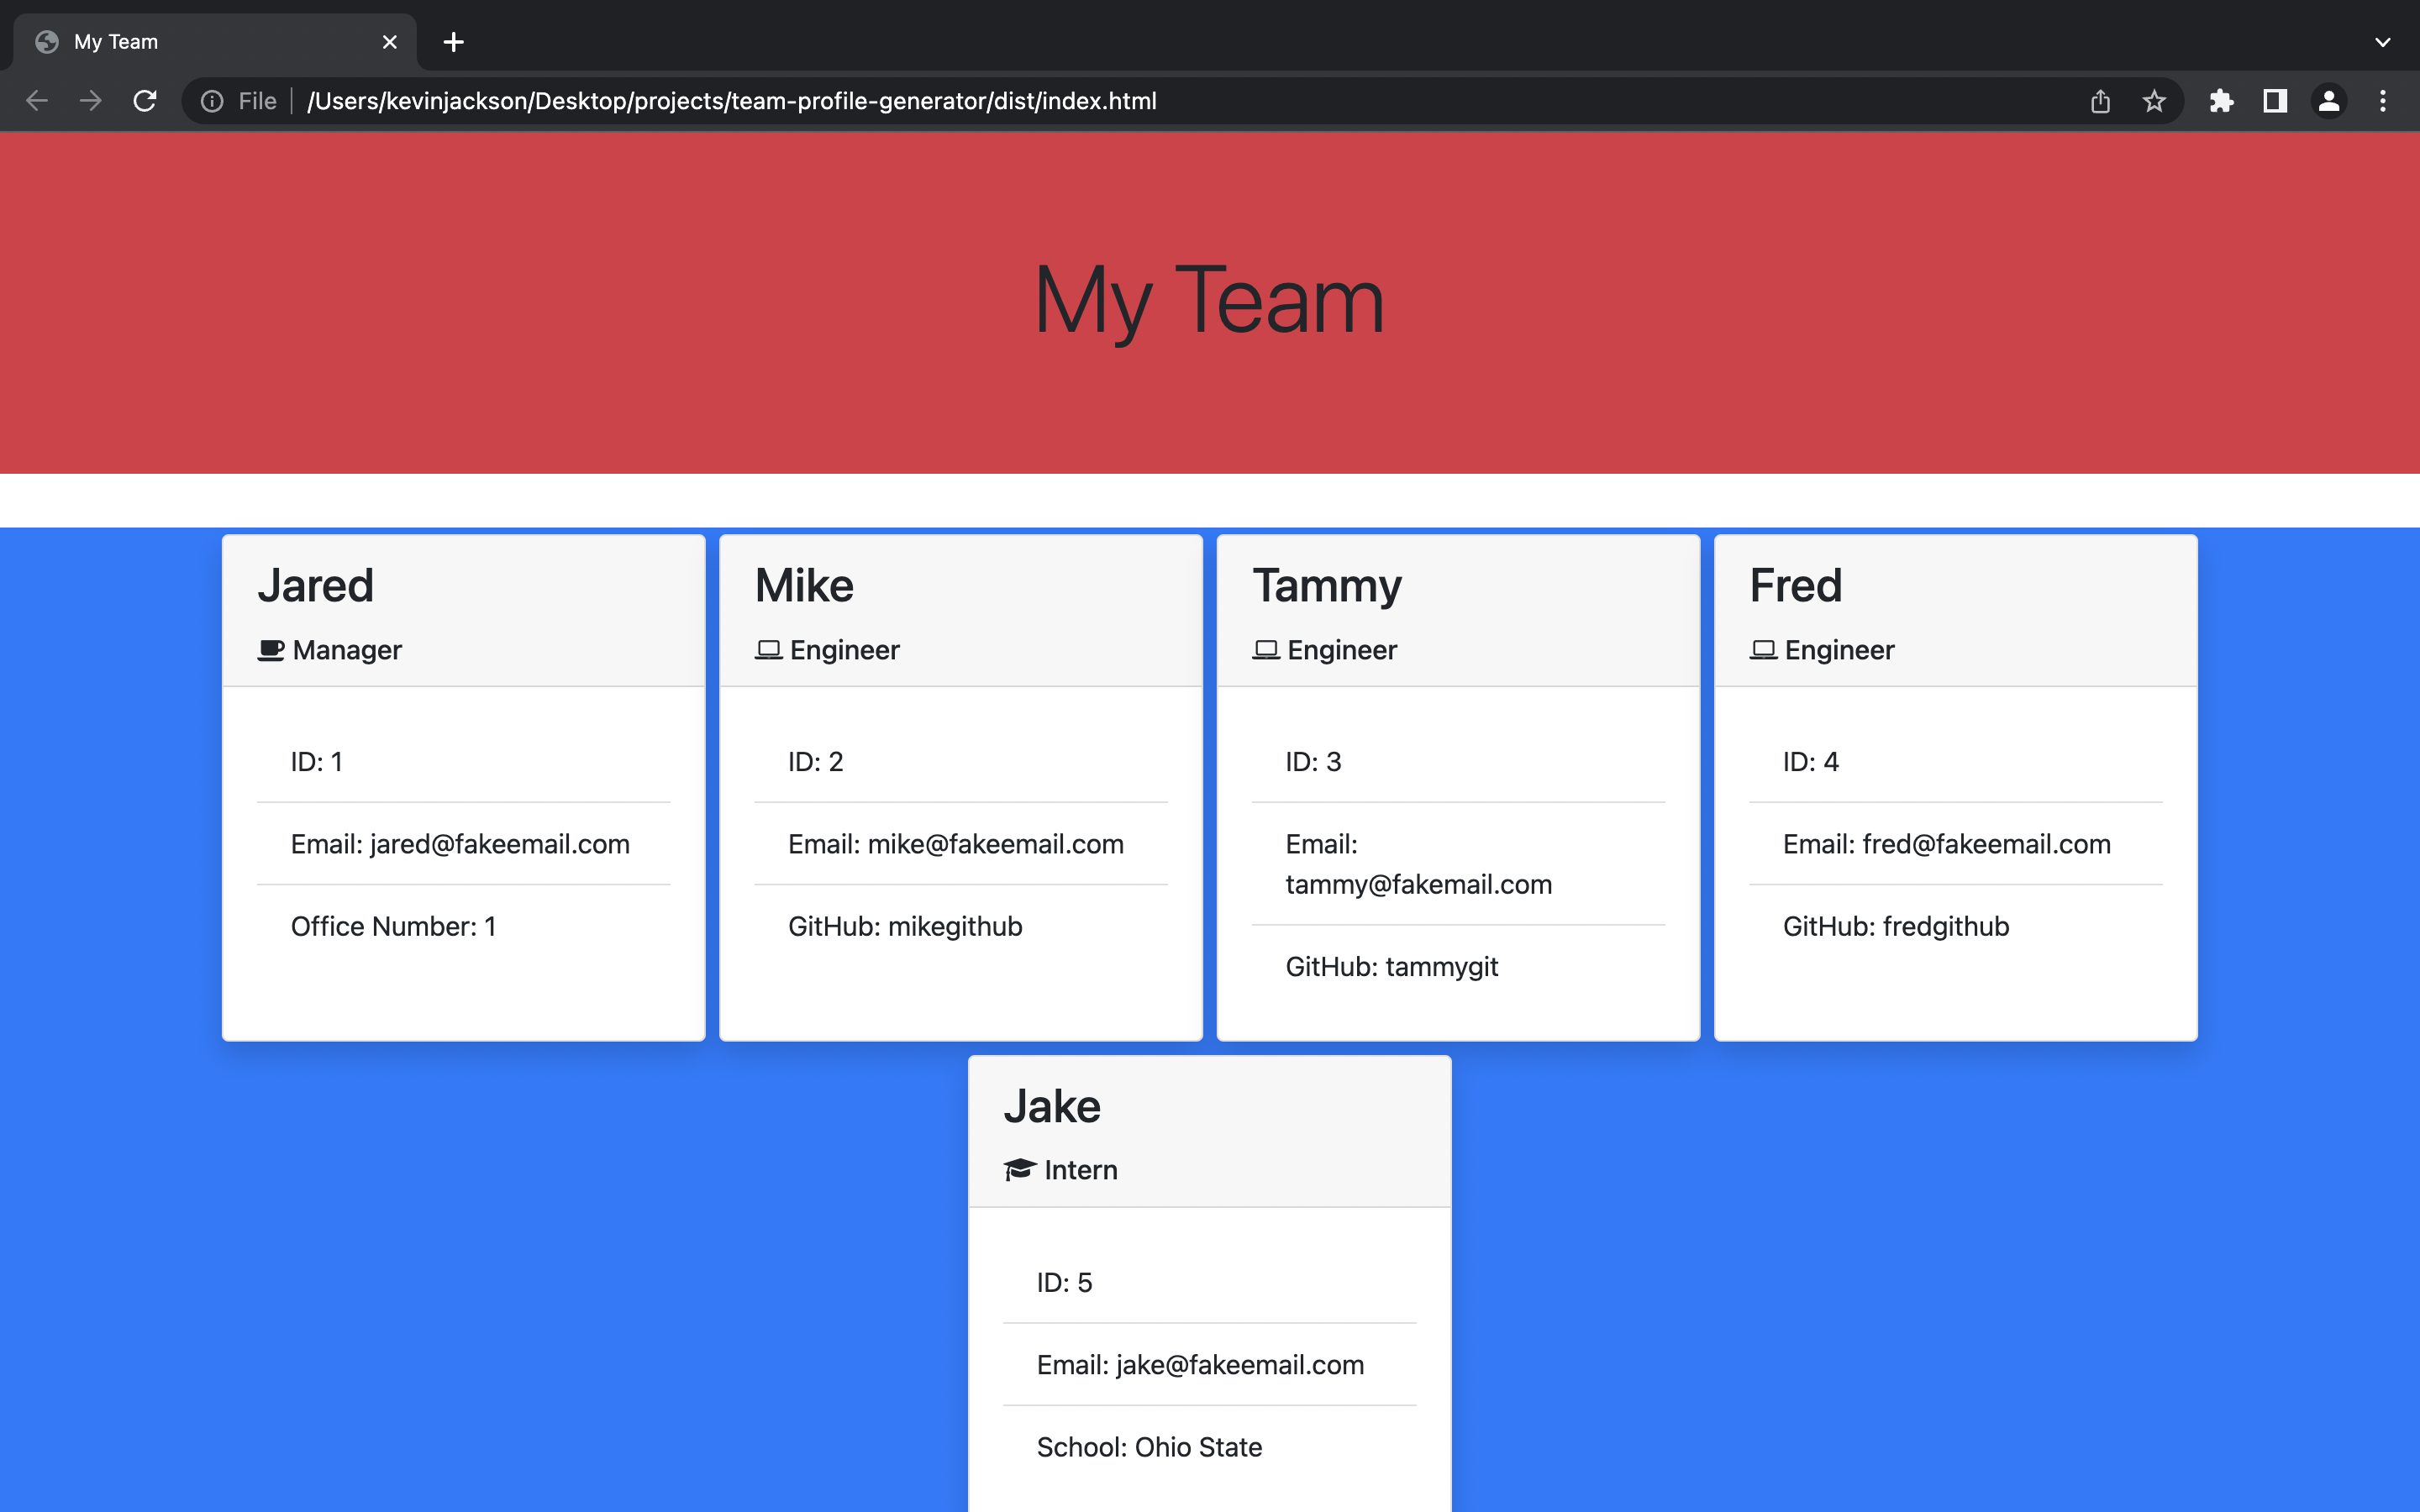Expand the browser back history arrow
Viewport: 2420px width, 1512px height.
[36, 100]
